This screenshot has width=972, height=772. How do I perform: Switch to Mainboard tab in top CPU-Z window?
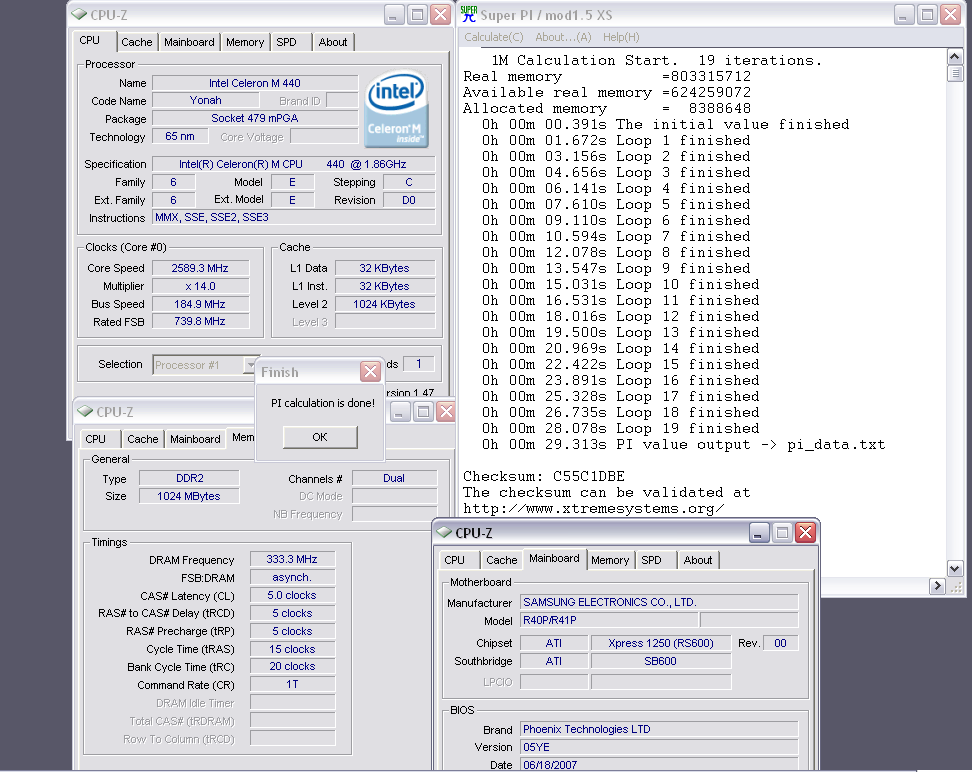(189, 42)
